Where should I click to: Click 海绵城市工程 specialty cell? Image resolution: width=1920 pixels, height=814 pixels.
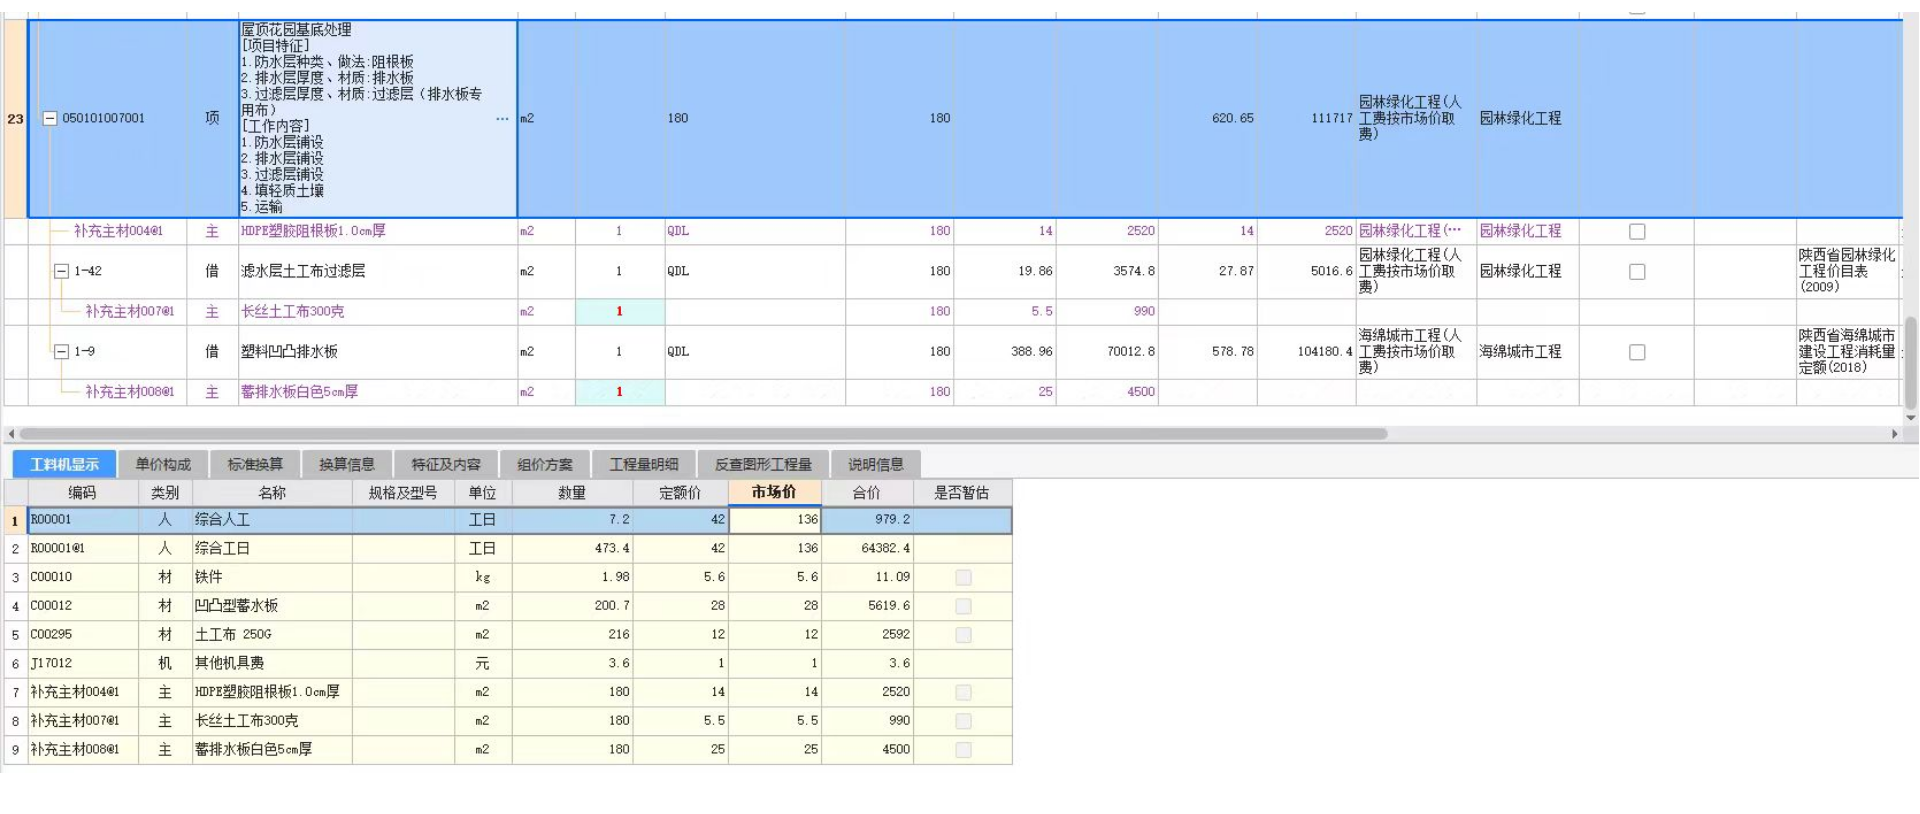(x=1527, y=352)
